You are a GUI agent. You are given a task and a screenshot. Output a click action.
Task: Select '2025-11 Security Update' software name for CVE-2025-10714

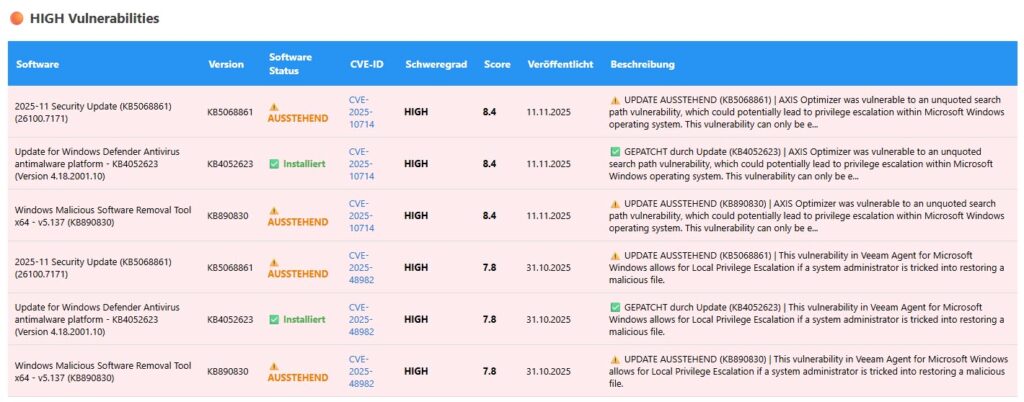pyautogui.click(x=93, y=112)
